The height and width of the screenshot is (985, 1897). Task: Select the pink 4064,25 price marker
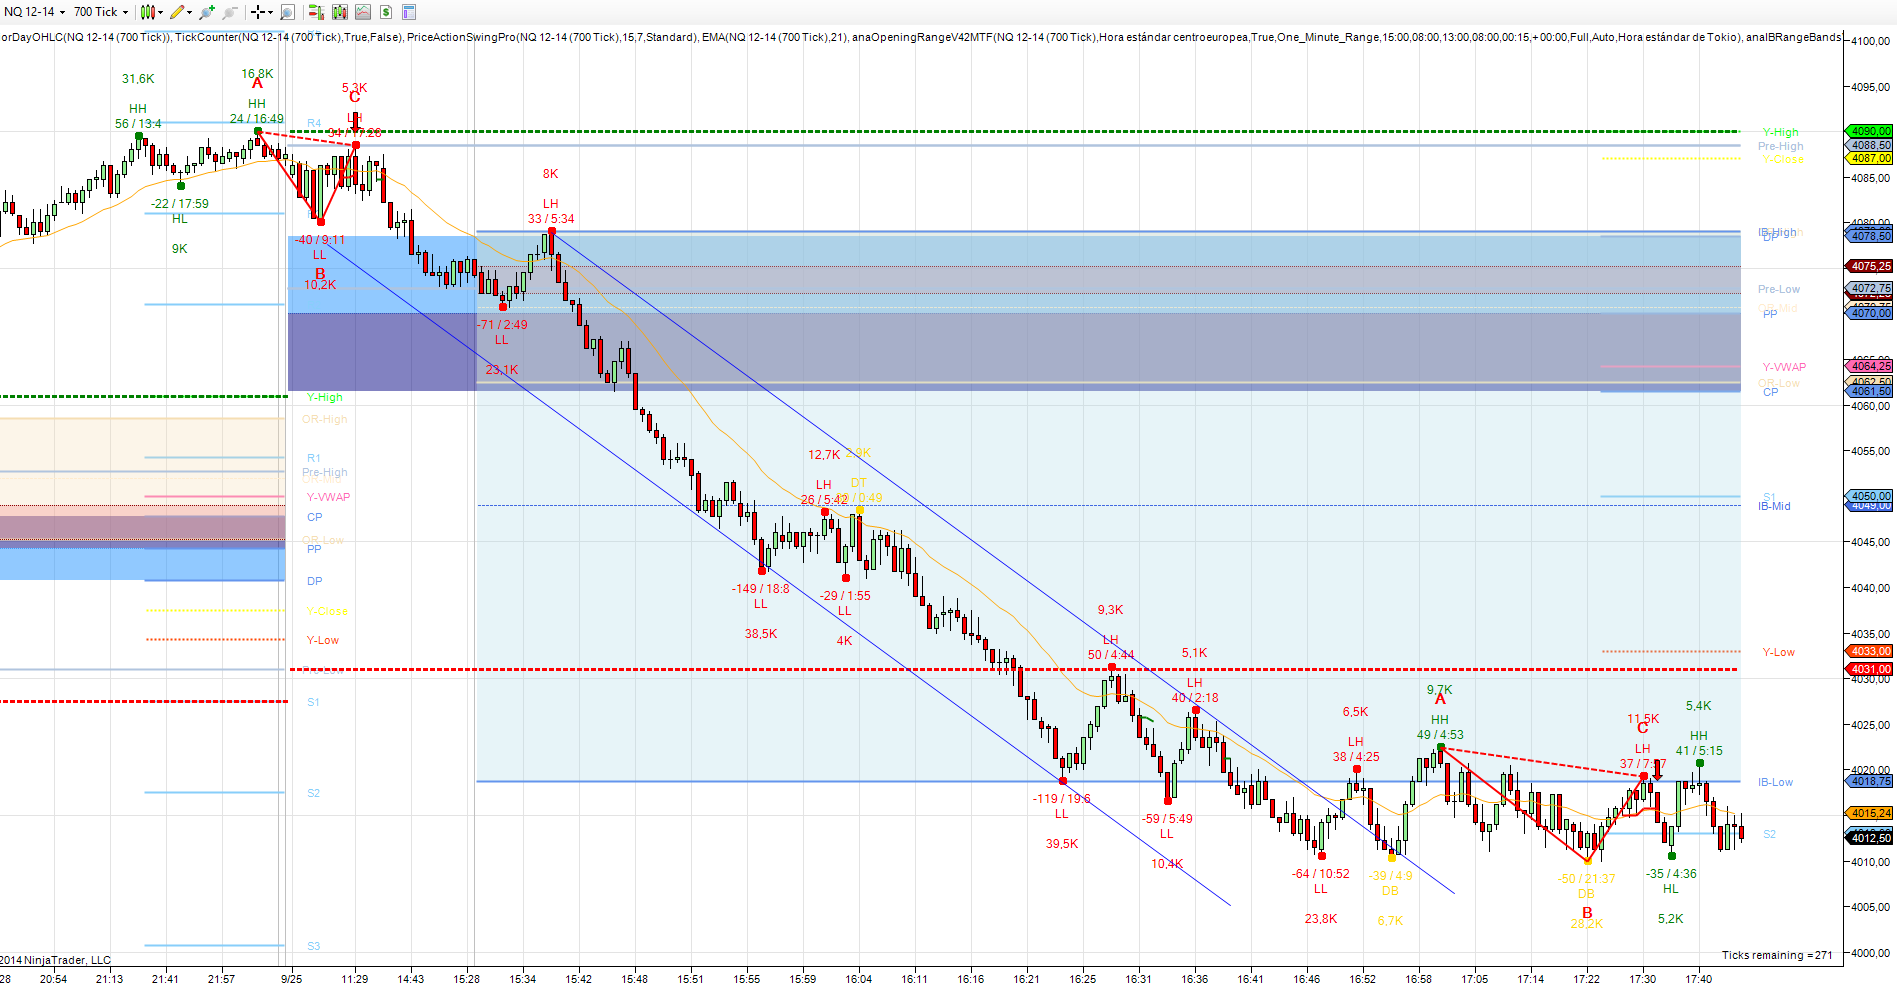coord(1870,366)
